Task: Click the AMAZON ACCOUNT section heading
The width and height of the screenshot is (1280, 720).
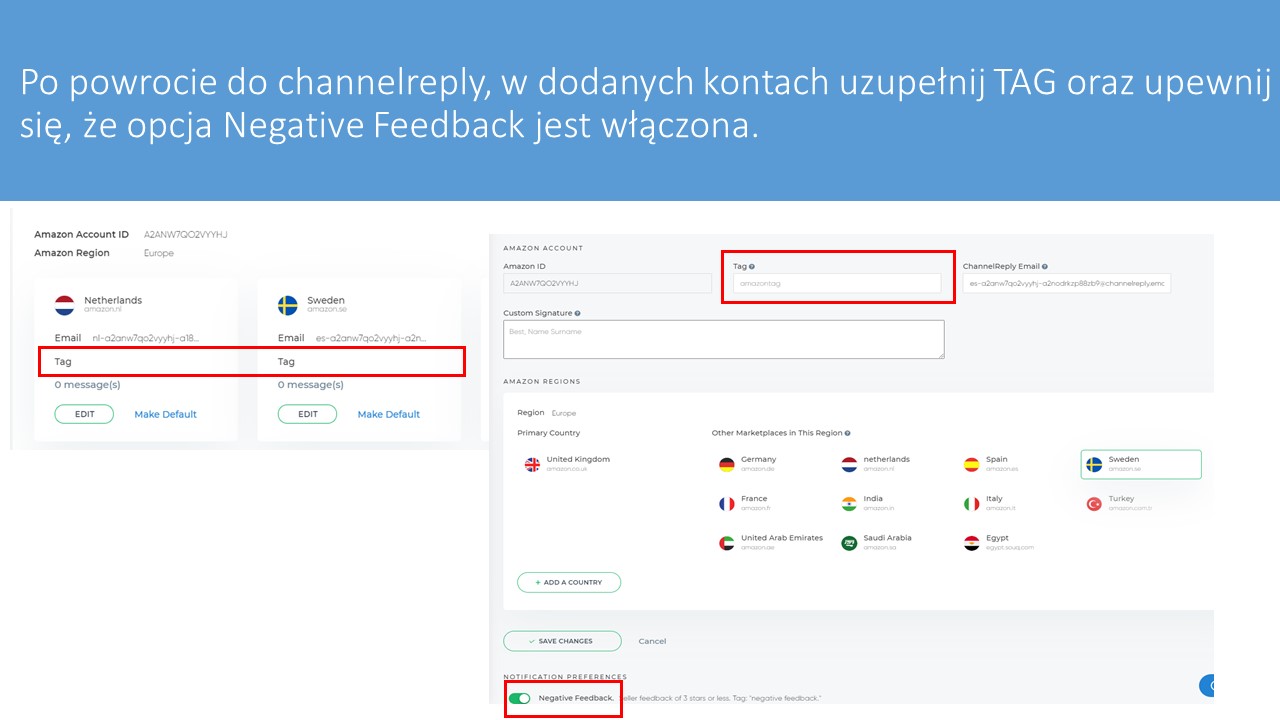Action: point(543,248)
